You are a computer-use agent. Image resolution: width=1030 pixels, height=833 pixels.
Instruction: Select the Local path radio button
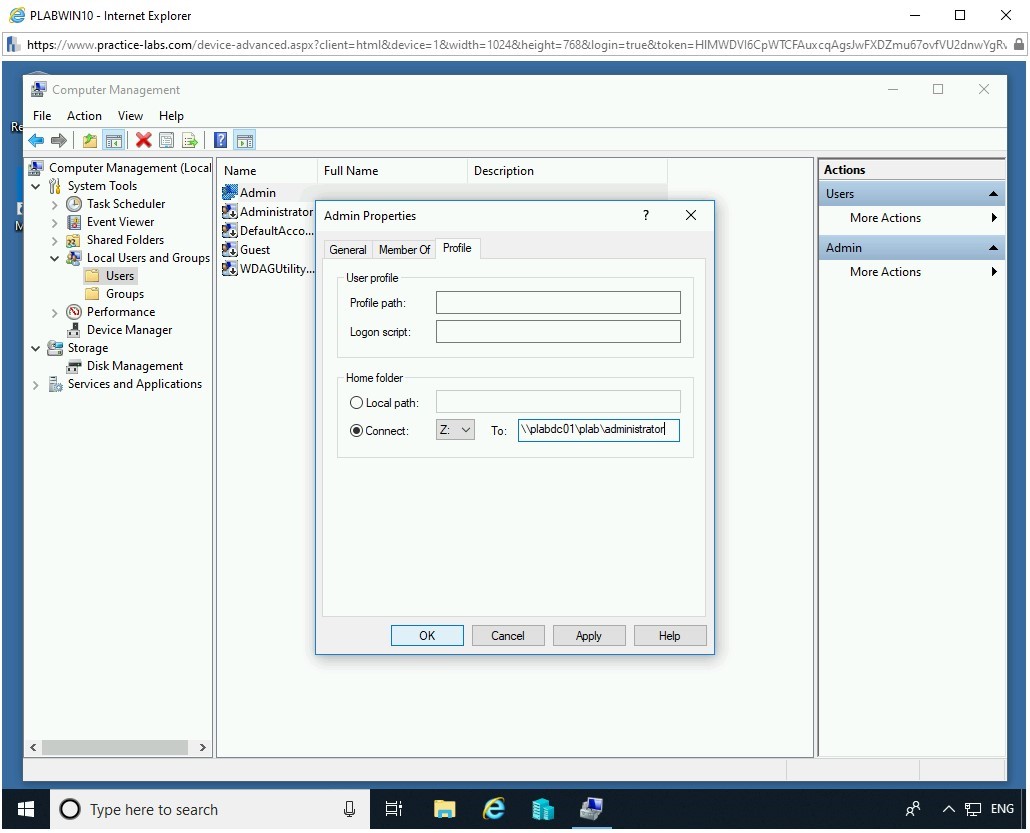(x=356, y=403)
